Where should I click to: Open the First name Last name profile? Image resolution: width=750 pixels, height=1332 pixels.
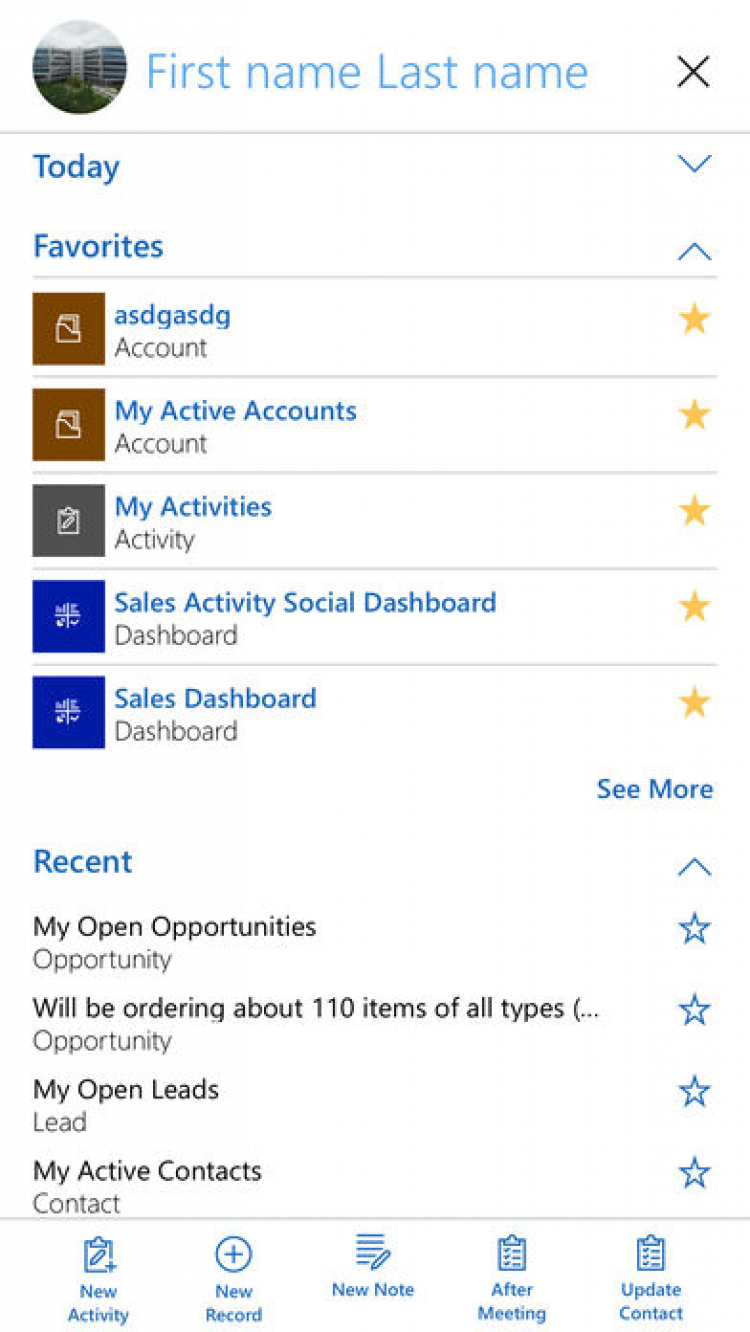tap(367, 72)
